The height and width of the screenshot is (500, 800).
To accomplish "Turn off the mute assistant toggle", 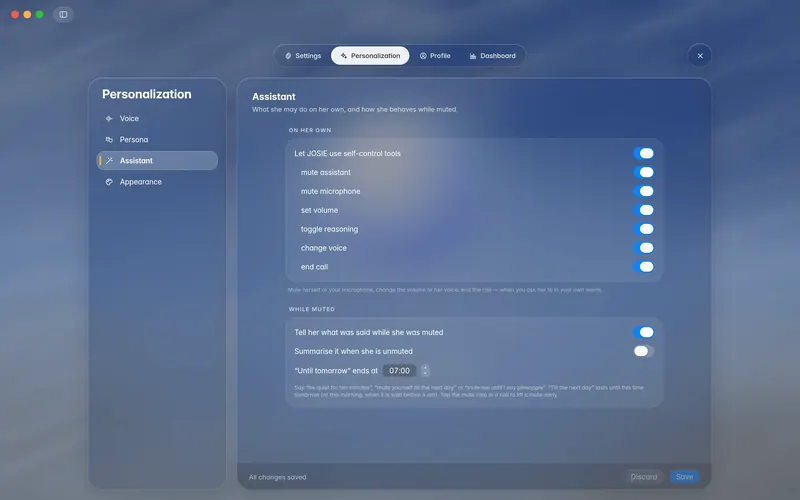I will click(x=644, y=172).
